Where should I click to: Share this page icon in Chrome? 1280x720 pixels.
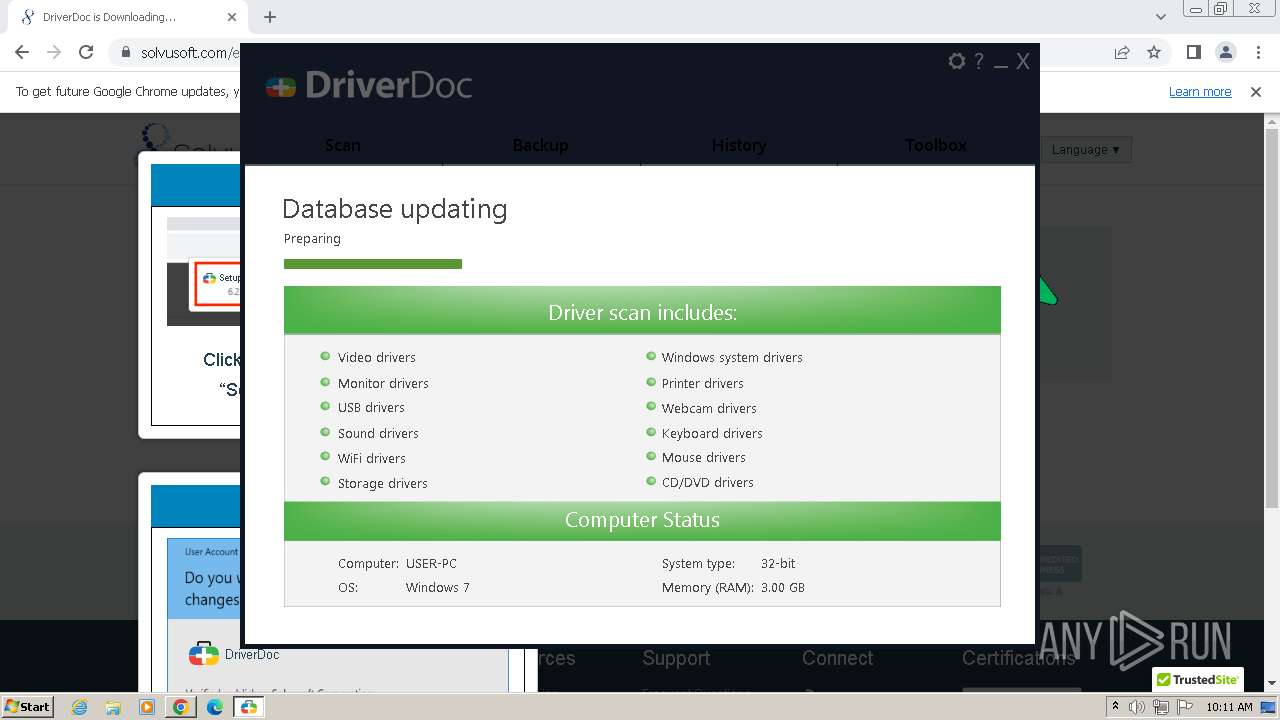click(1122, 52)
